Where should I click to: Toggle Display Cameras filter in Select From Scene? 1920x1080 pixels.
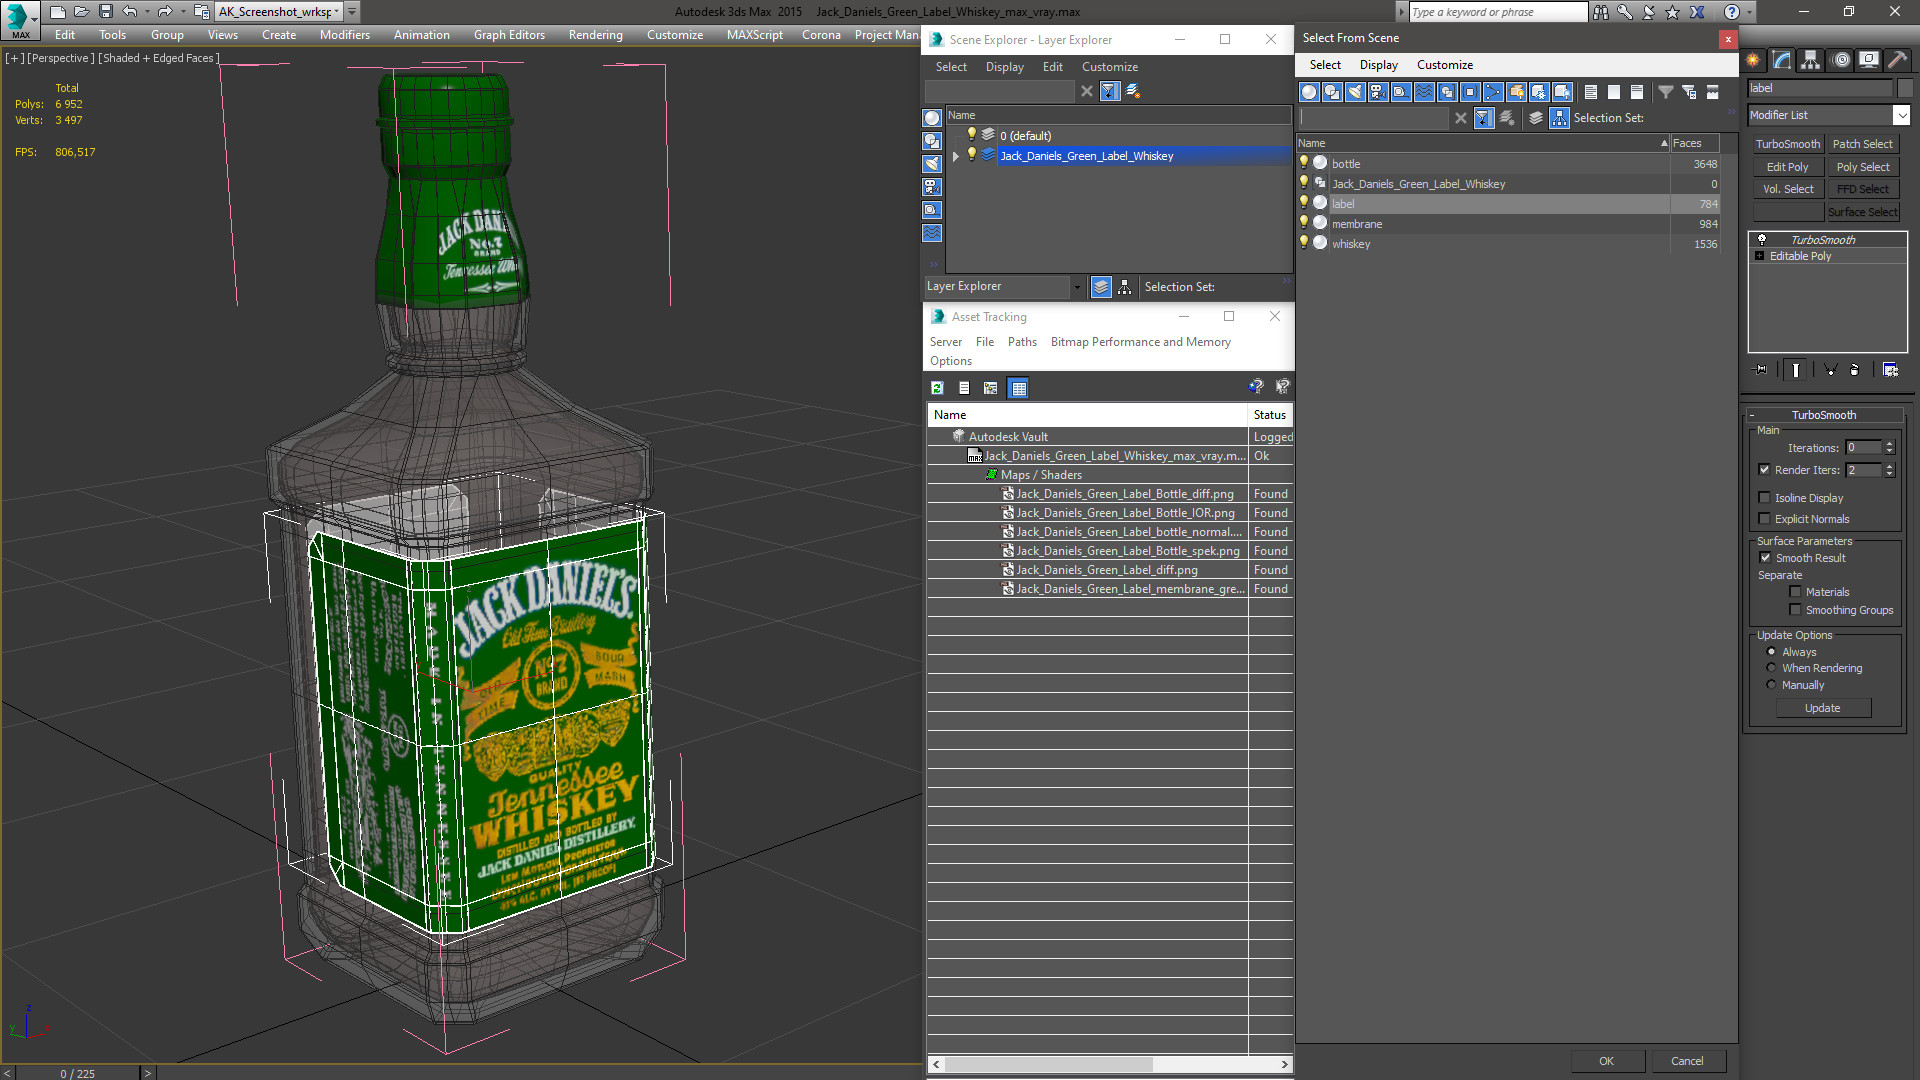click(x=1378, y=92)
